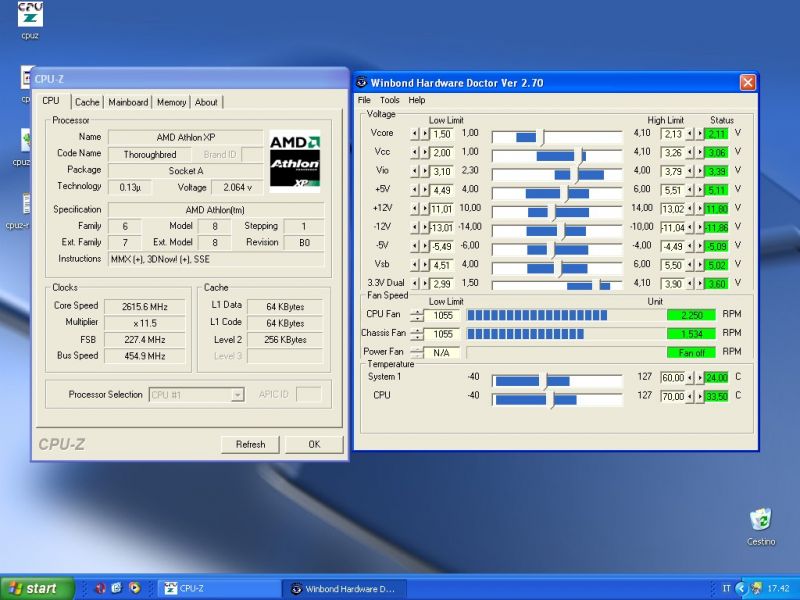The image size is (800, 600).
Task: Open the Mainboard tab in CPU-Z
Action: coord(128,102)
